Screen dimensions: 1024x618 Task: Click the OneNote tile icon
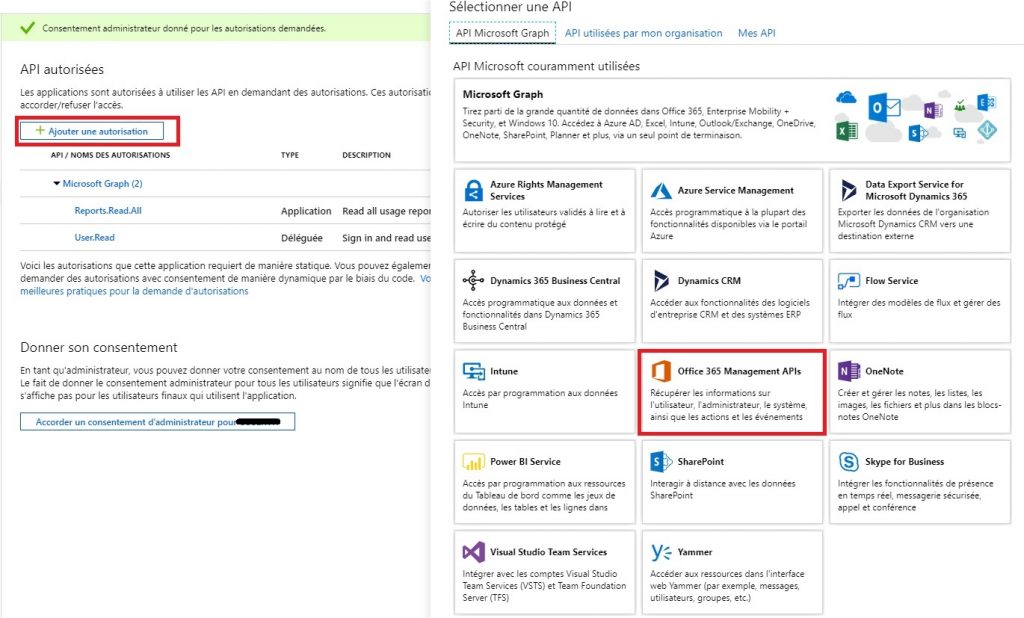click(849, 371)
